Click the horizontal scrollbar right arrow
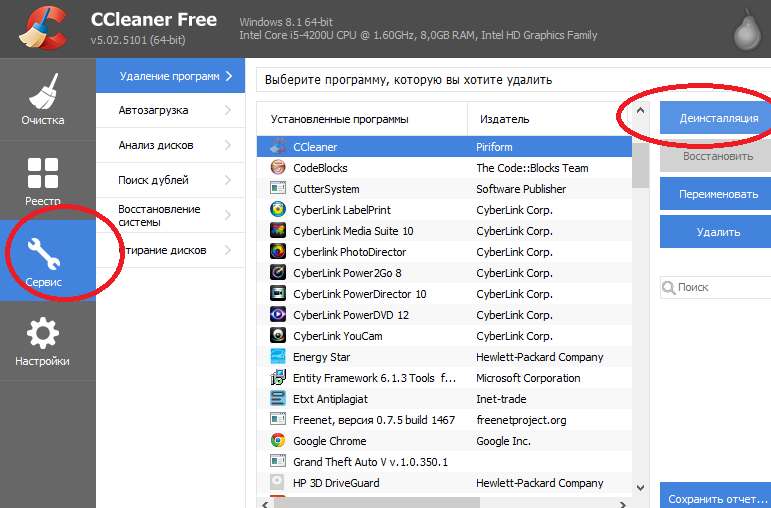Viewport: 771px width, 508px height. 623,504
